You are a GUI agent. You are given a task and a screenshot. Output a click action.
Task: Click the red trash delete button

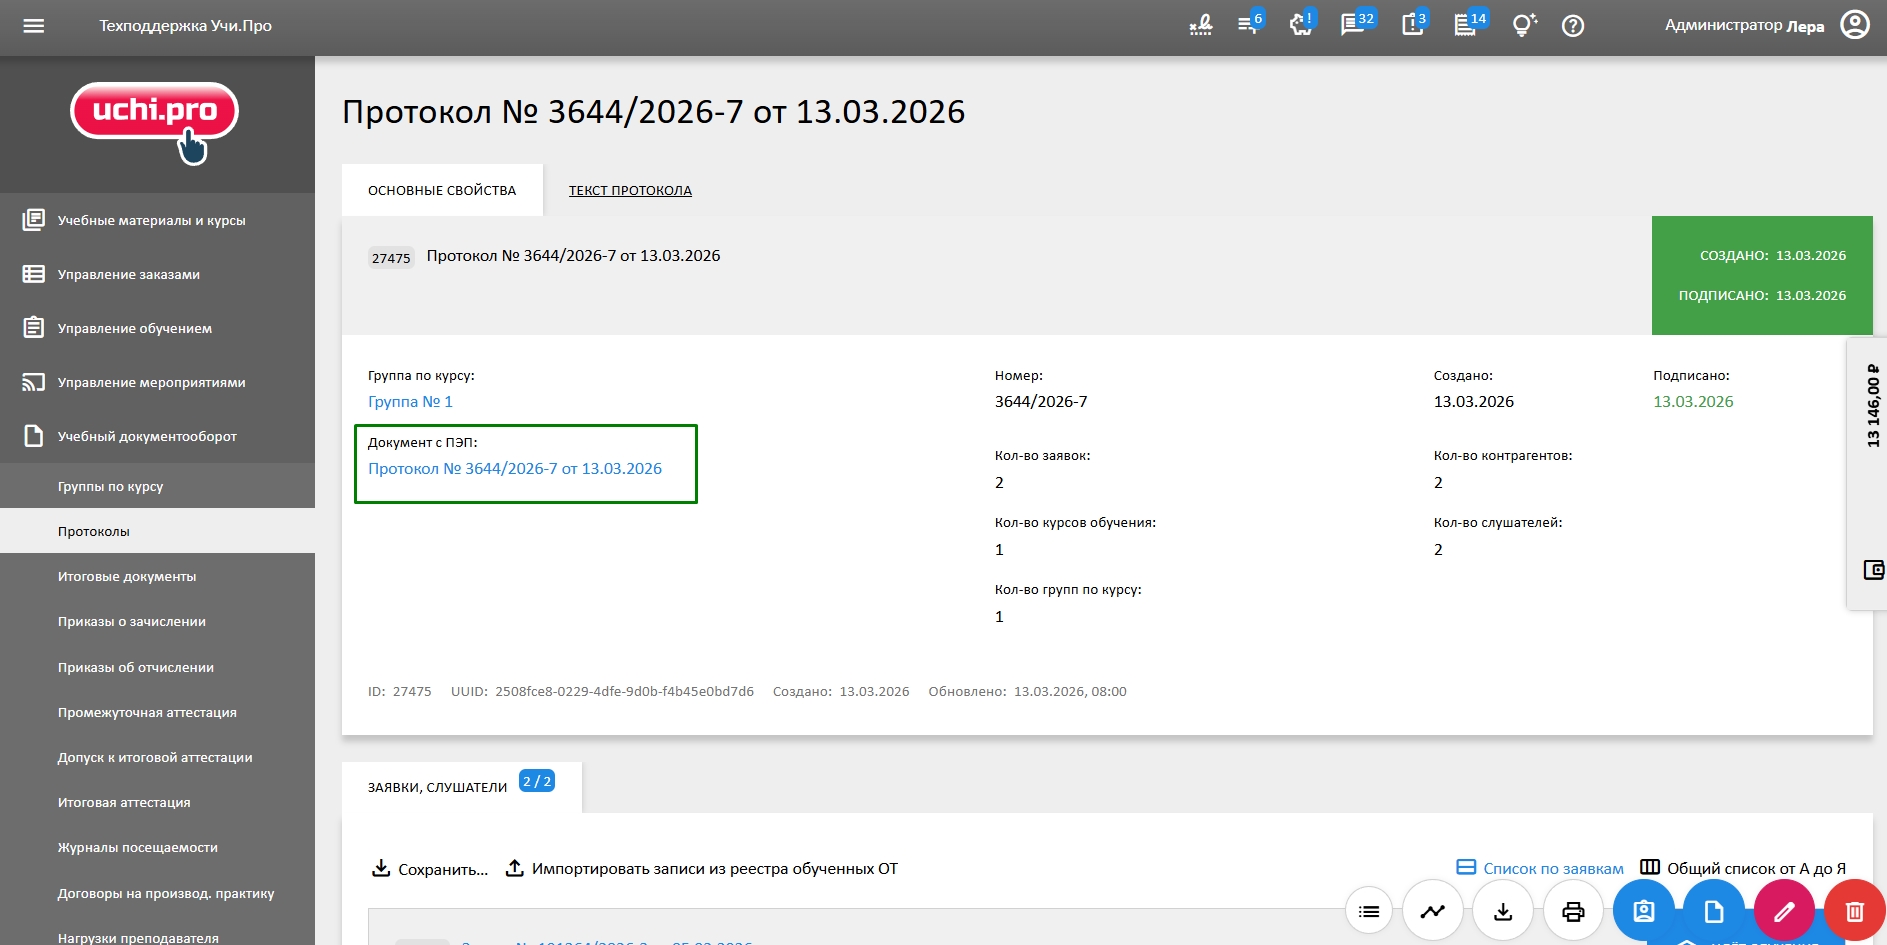tap(1854, 911)
